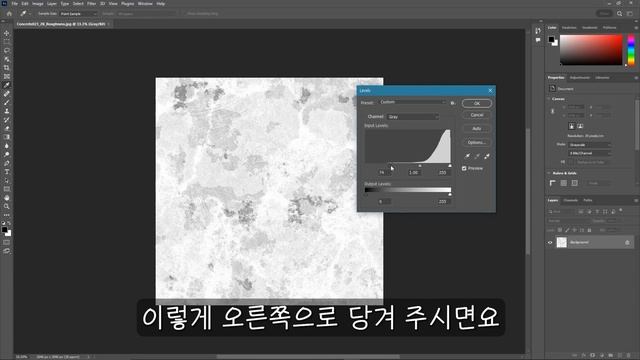
Task: Open preset options gear in Levels dialog
Action: click(x=453, y=103)
